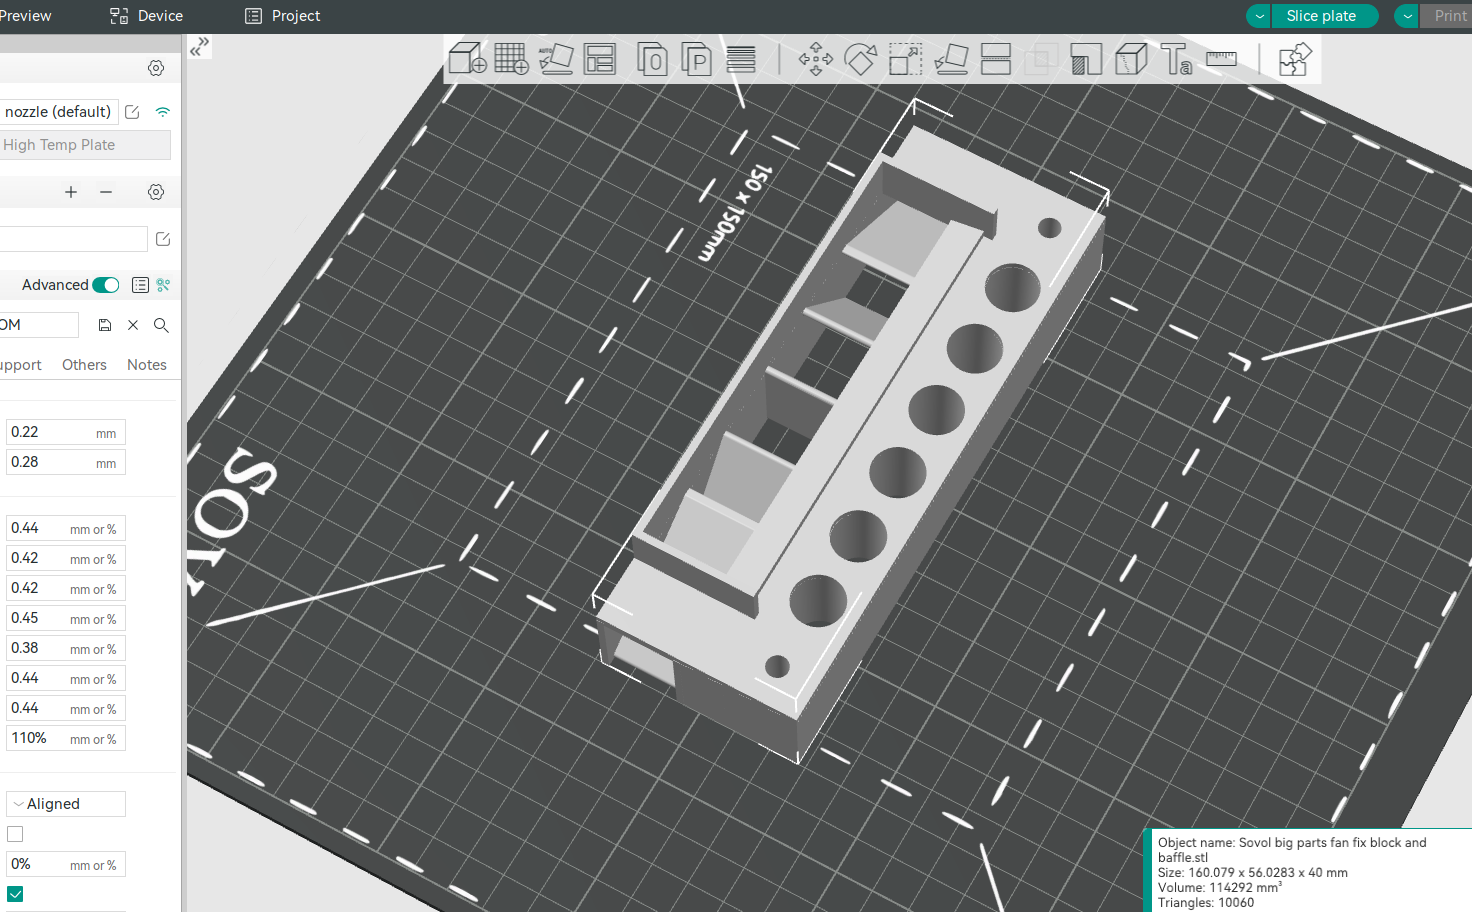
Task: Select the Scale tool
Action: [905, 59]
